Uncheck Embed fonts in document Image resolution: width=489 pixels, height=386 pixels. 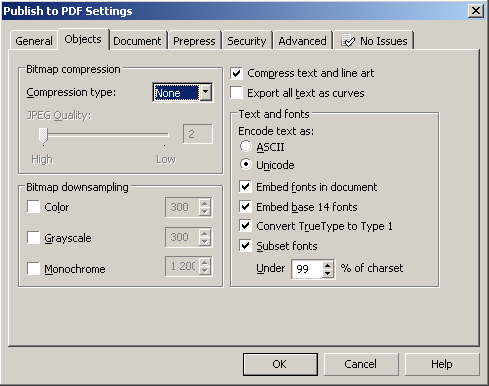[x=245, y=187]
